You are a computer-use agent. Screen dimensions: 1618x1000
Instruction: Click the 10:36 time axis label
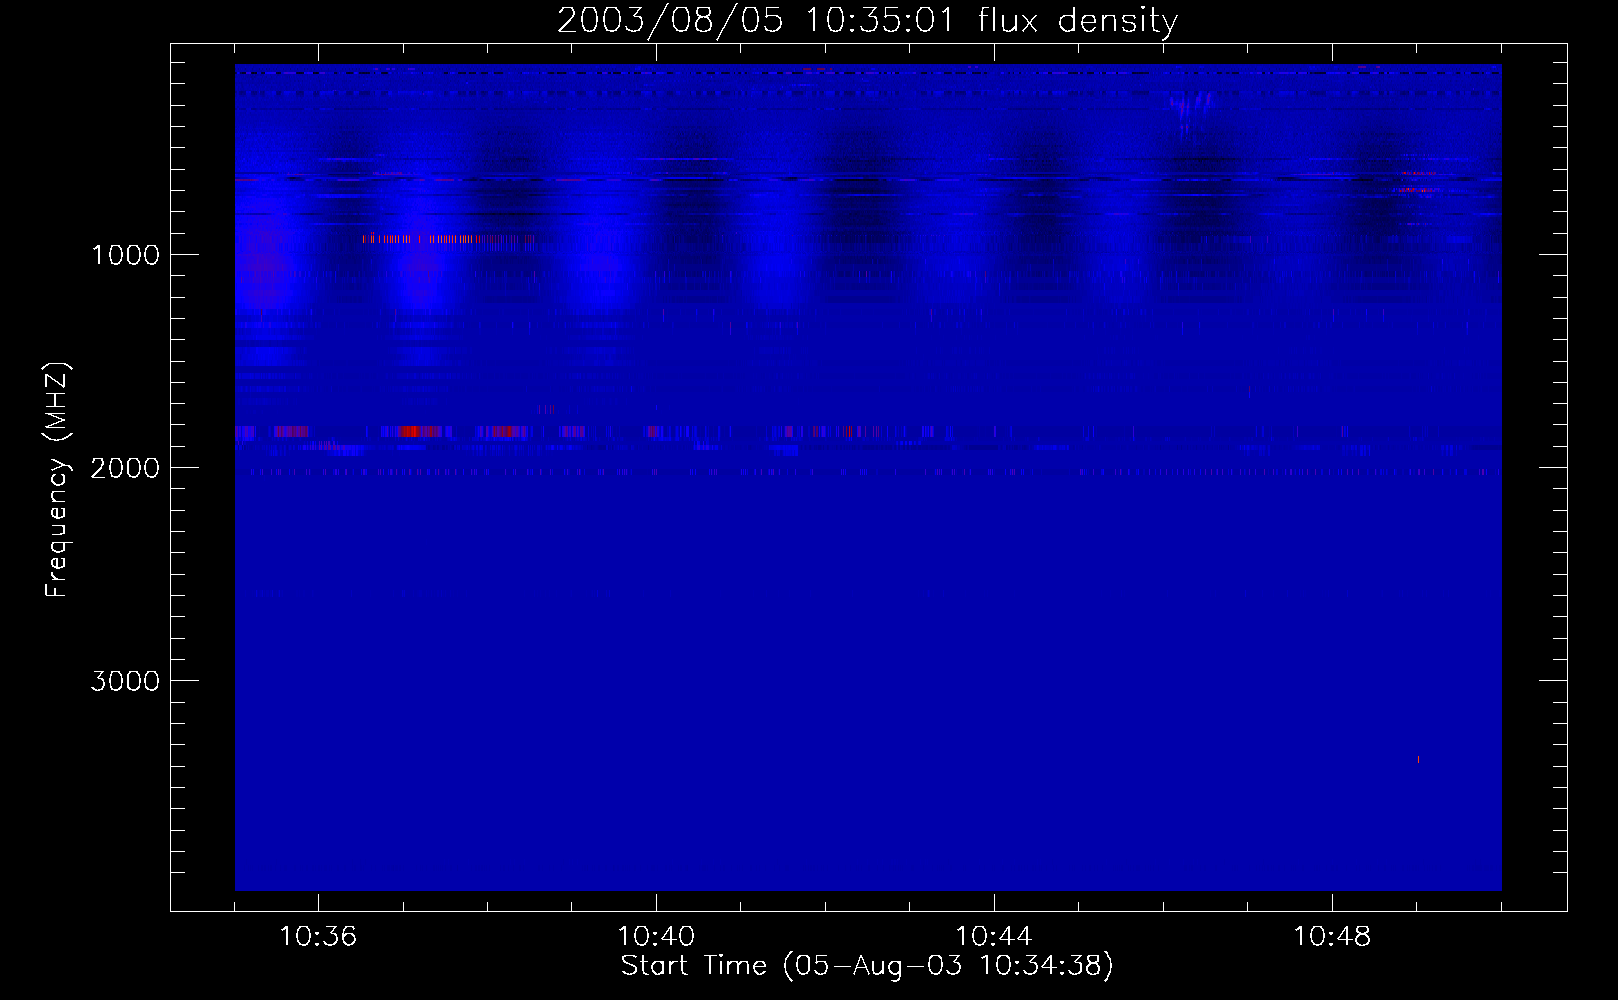318,937
